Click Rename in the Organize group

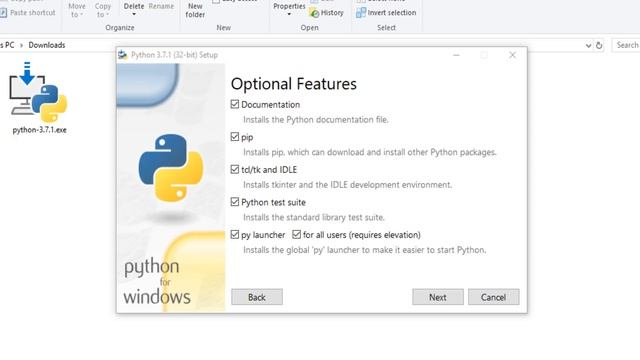click(161, 7)
